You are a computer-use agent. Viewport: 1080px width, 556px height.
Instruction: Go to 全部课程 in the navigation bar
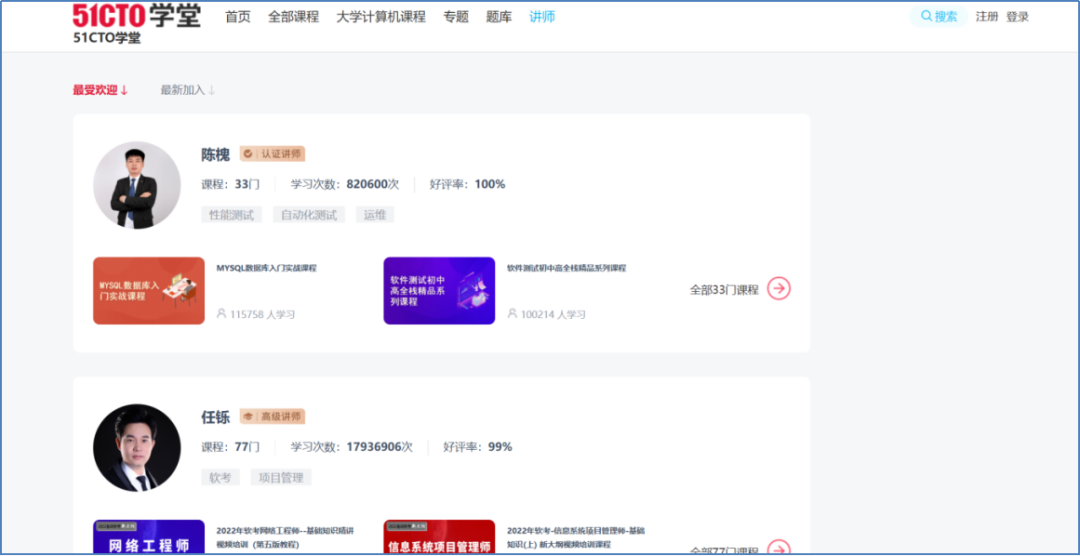click(x=293, y=17)
